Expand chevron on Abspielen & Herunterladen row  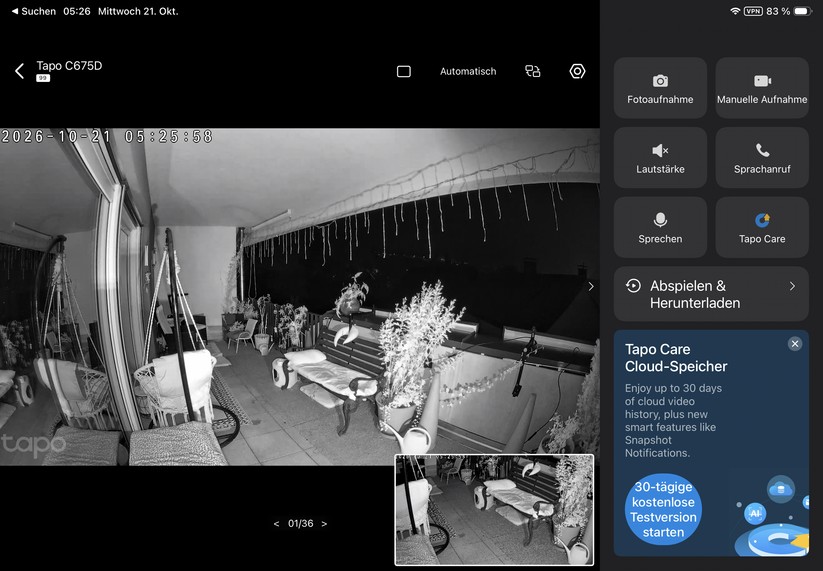[793, 286]
